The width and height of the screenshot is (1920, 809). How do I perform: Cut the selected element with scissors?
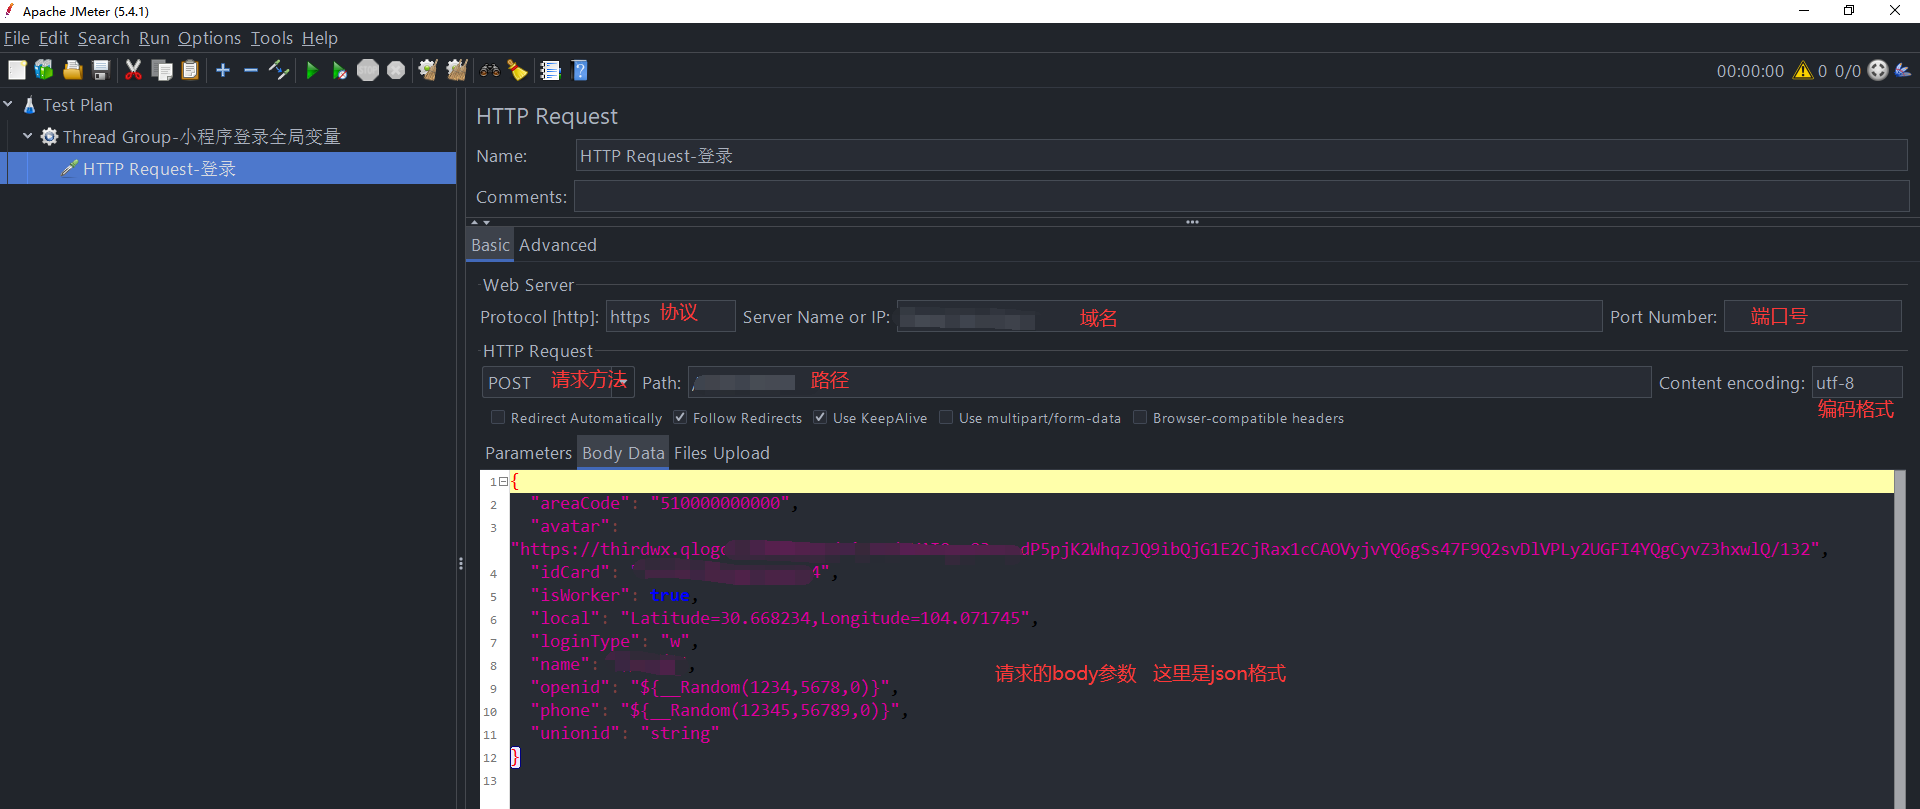click(x=133, y=70)
